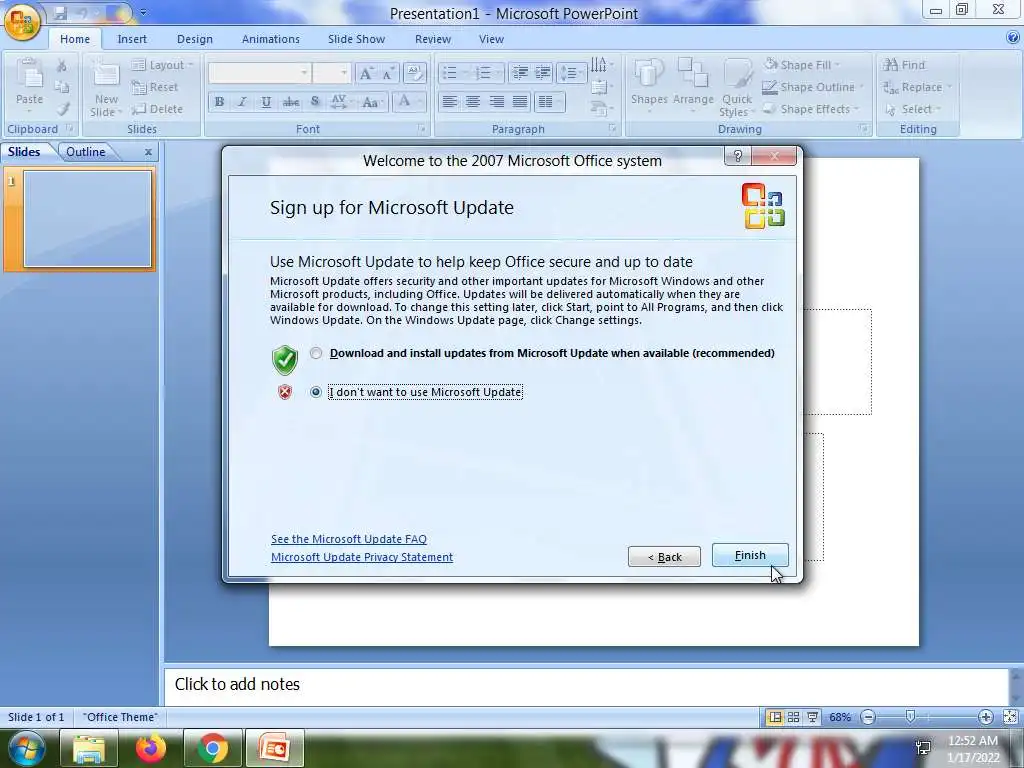Switch to the Outline pane tab
Screen dimensions: 1024x768
(x=86, y=152)
